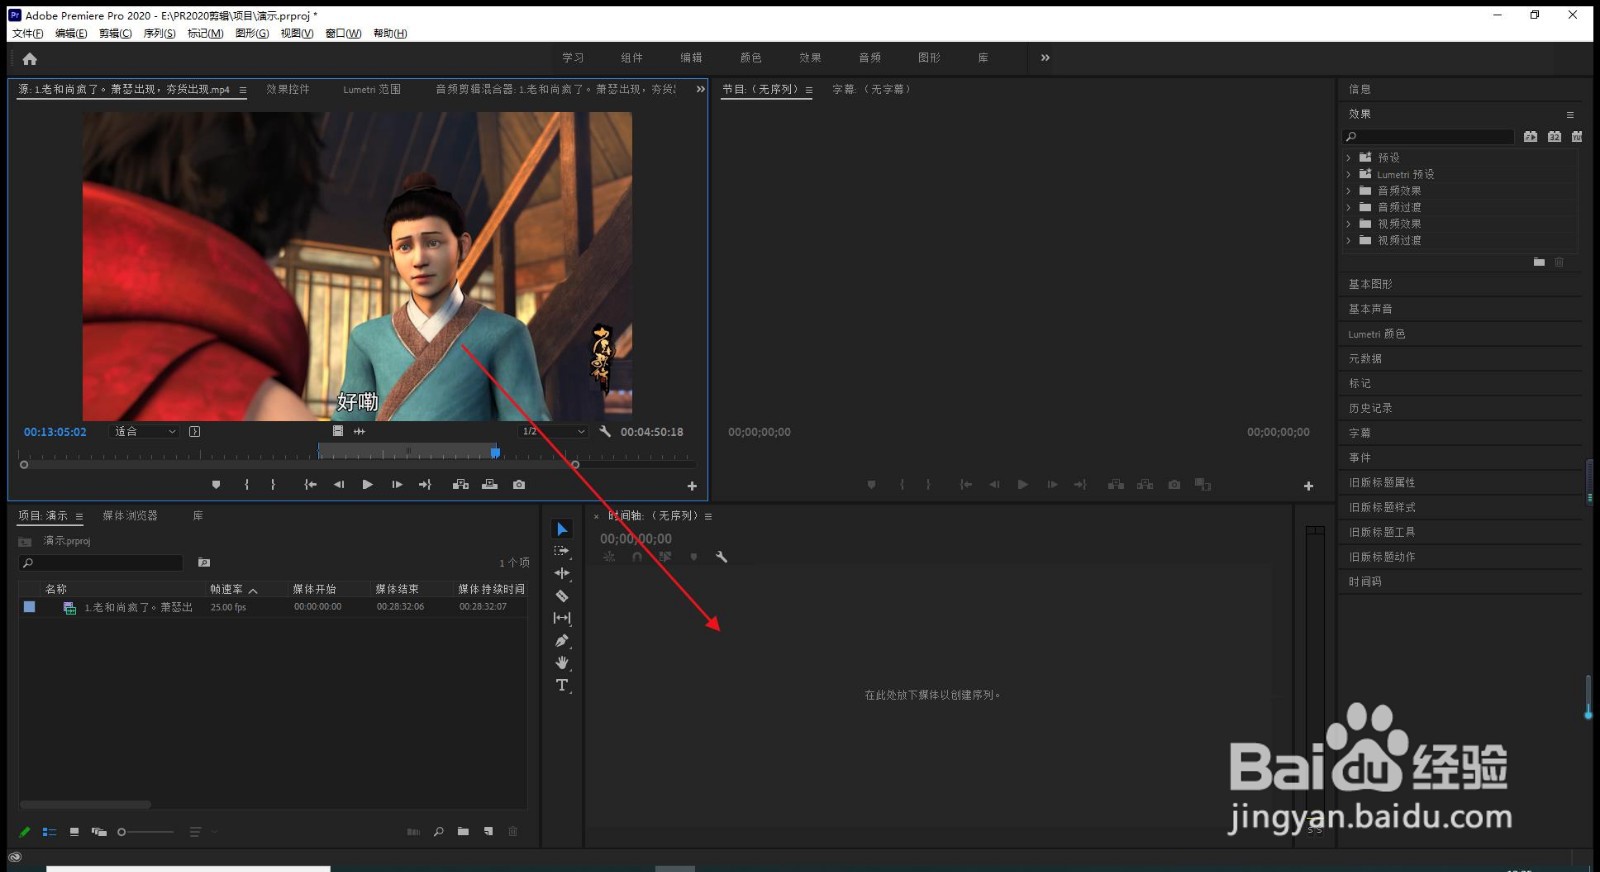Click the Drag Audio Only waveform icon

tap(360, 431)
